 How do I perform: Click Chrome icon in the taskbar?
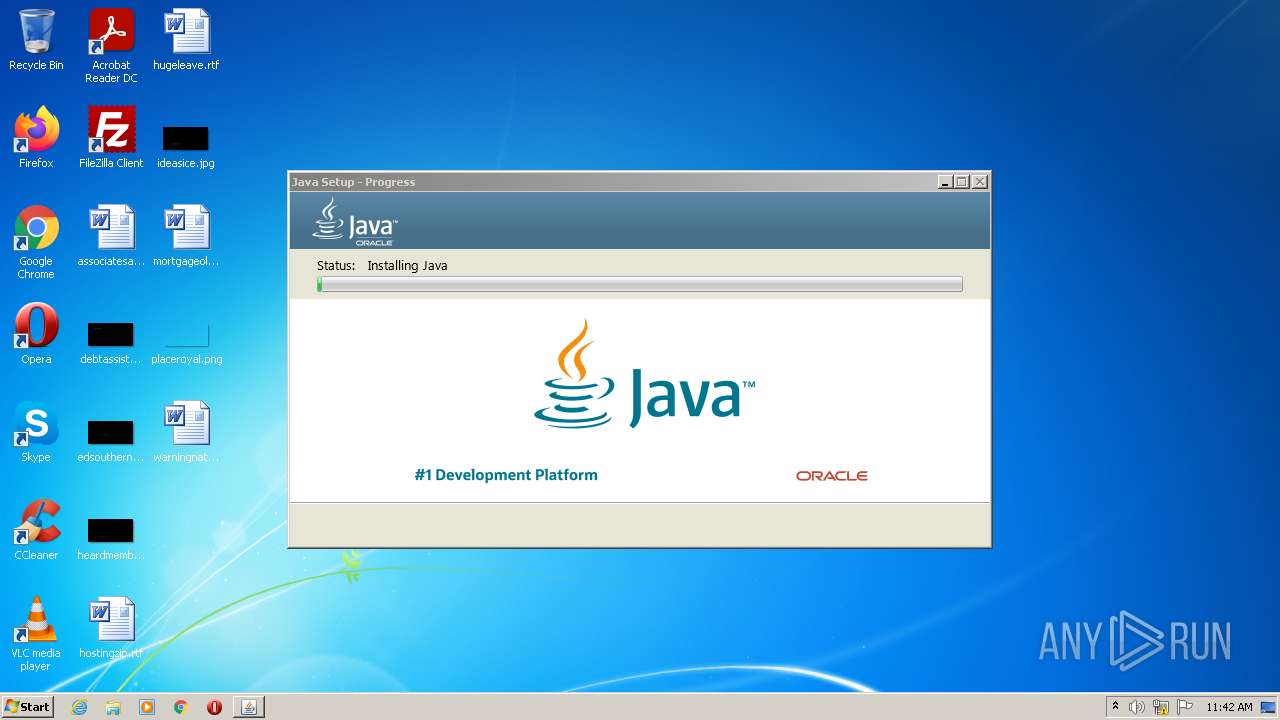(181, 707)
